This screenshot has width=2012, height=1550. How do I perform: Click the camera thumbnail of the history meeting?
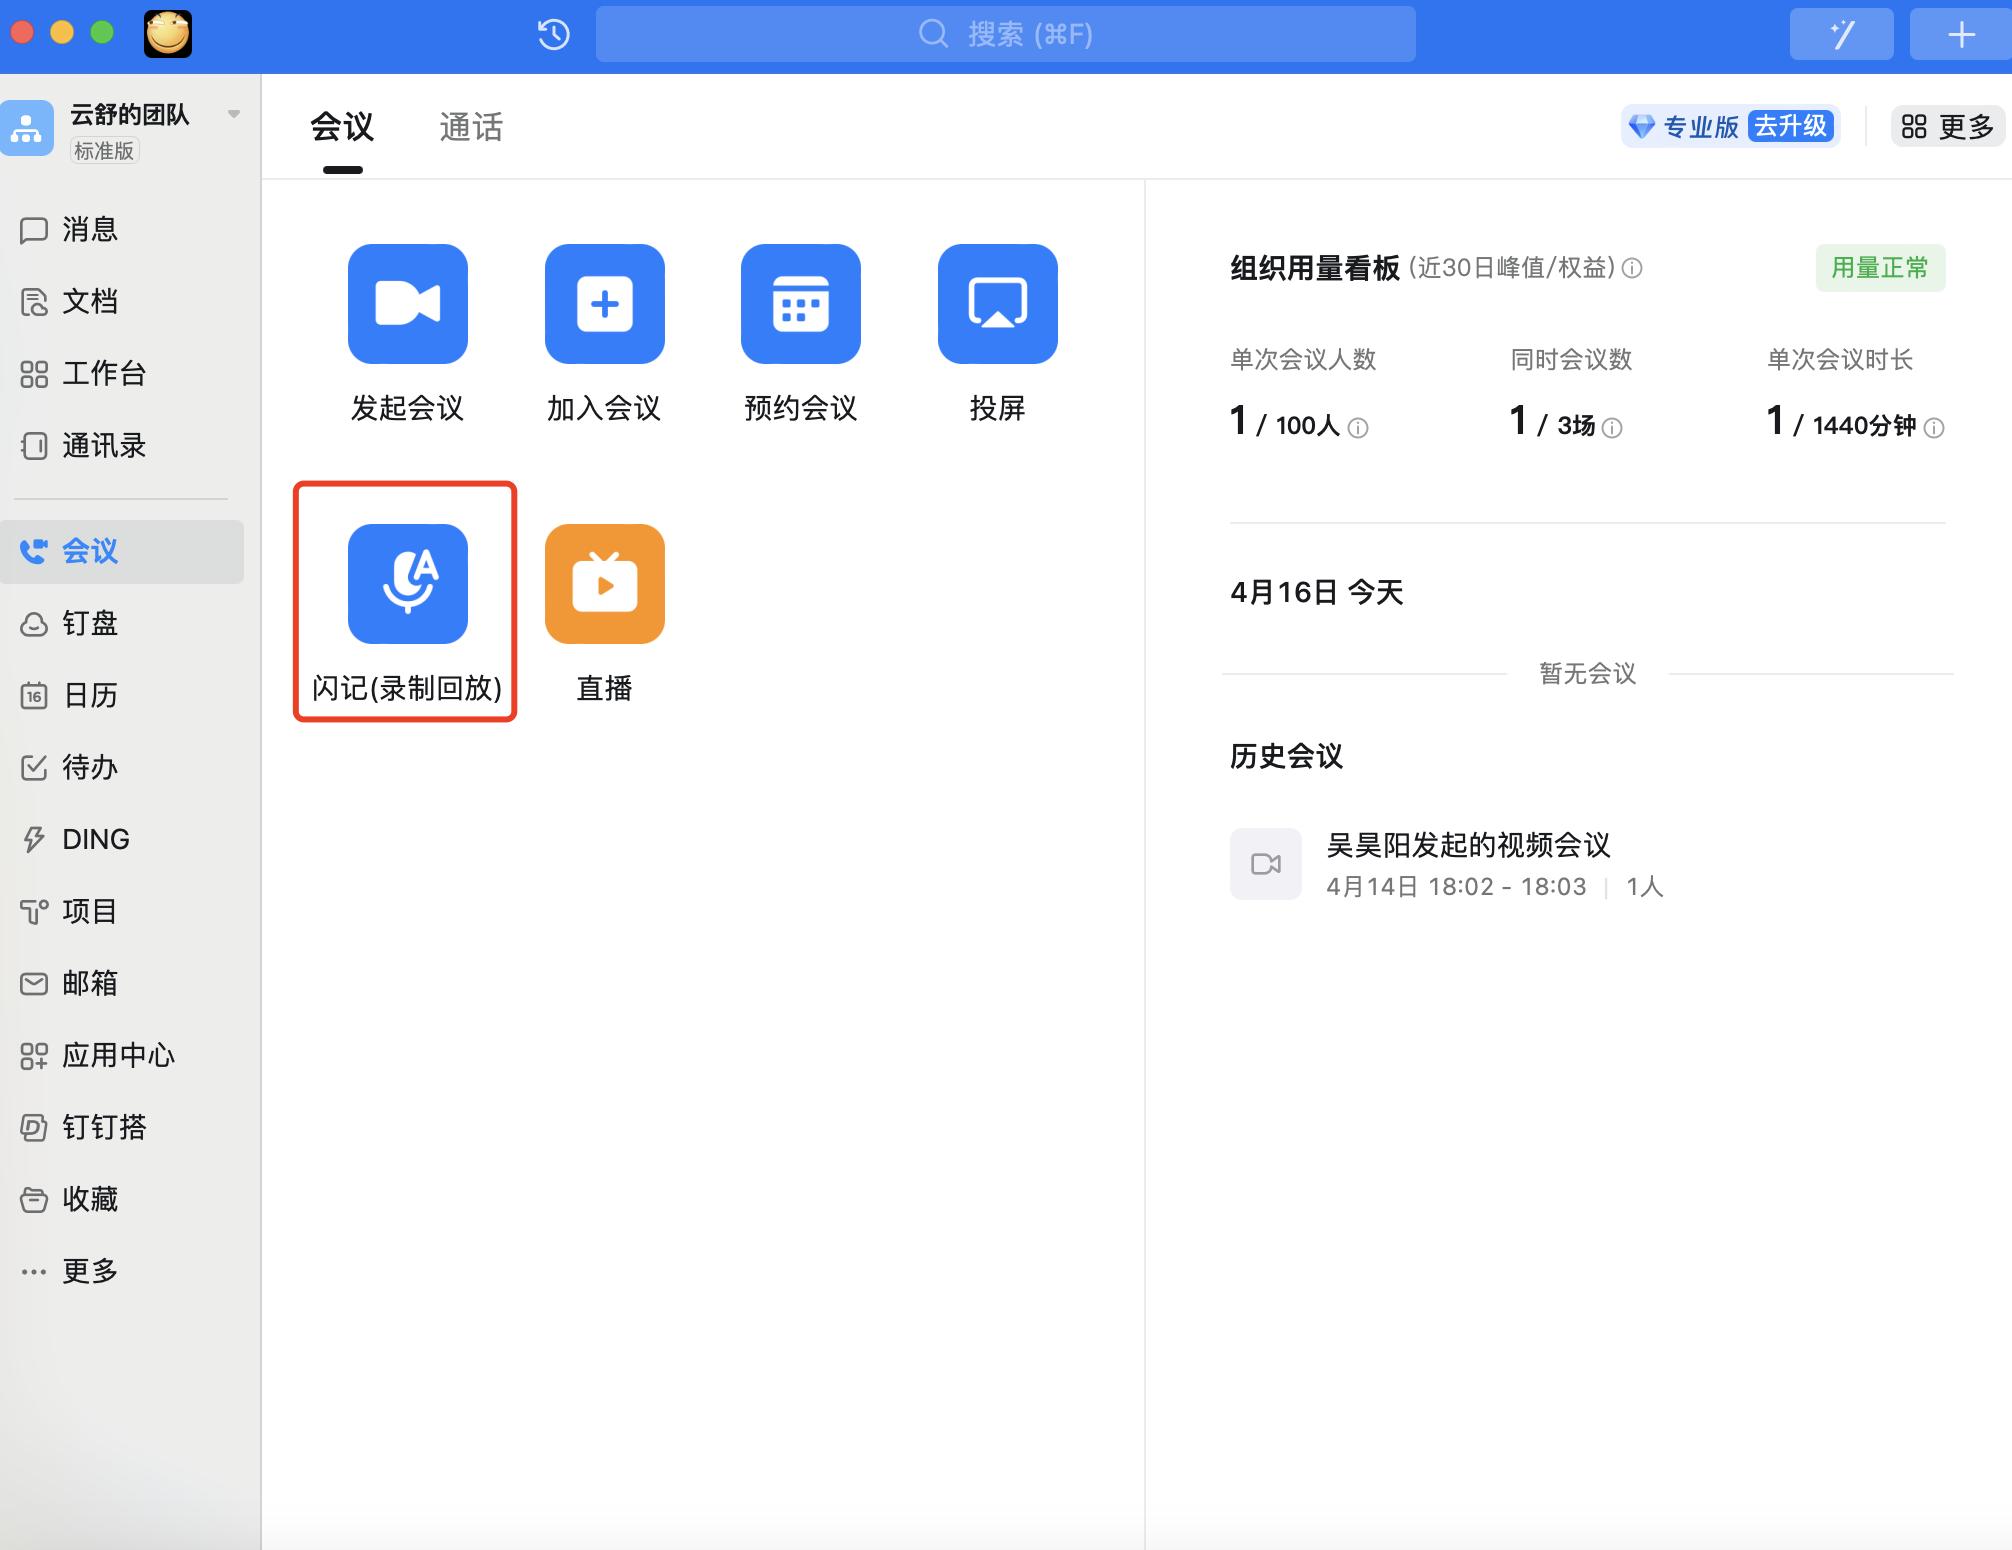coord(1266,864)
